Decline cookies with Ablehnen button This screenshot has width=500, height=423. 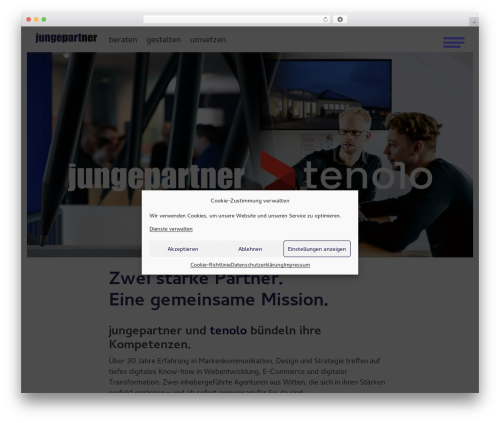(250, 249)
